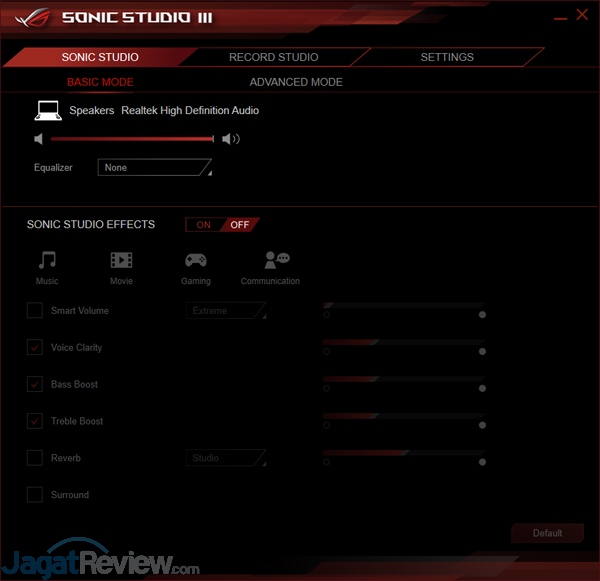This screenshot has height=581, width=600.
Task: Select BASIC MODE sub-tab
Action: pos(100,82)
